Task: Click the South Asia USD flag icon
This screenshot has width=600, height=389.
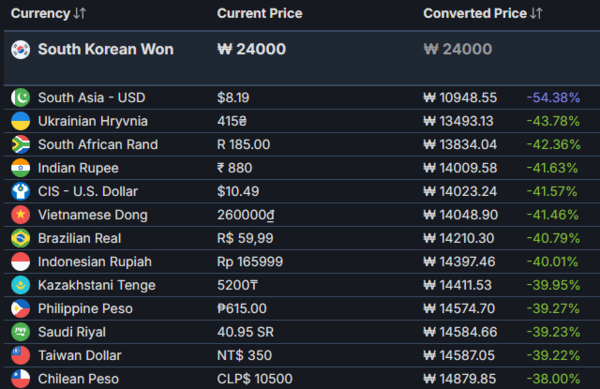Action: [x=21, y=98]
